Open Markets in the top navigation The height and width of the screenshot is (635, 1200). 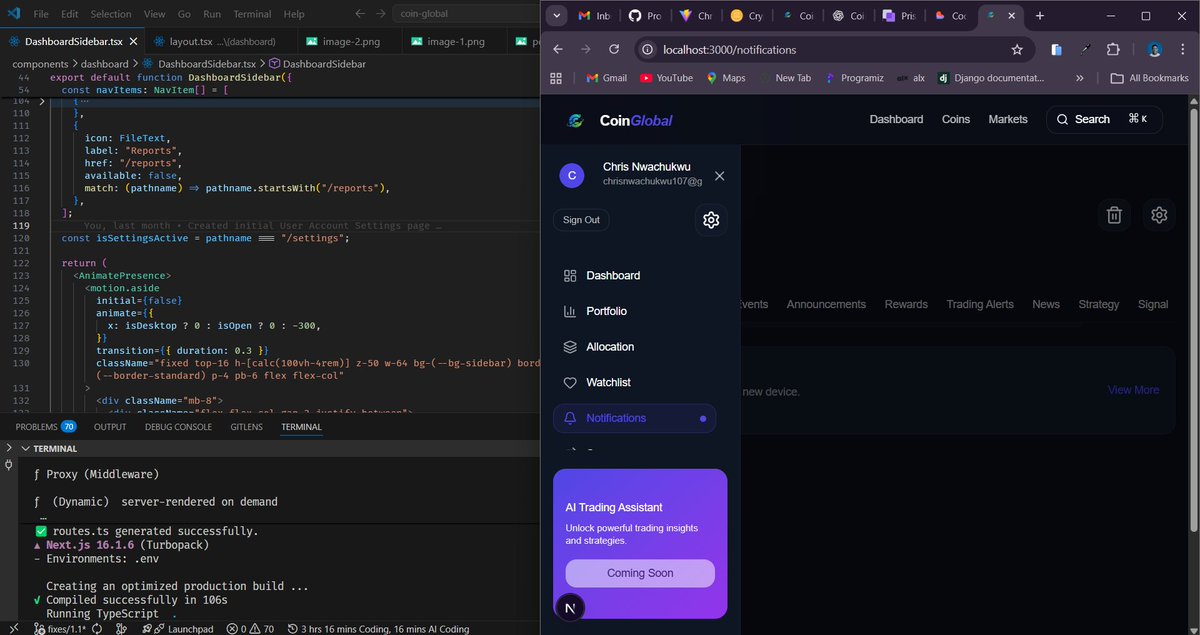pos(1008,119)
